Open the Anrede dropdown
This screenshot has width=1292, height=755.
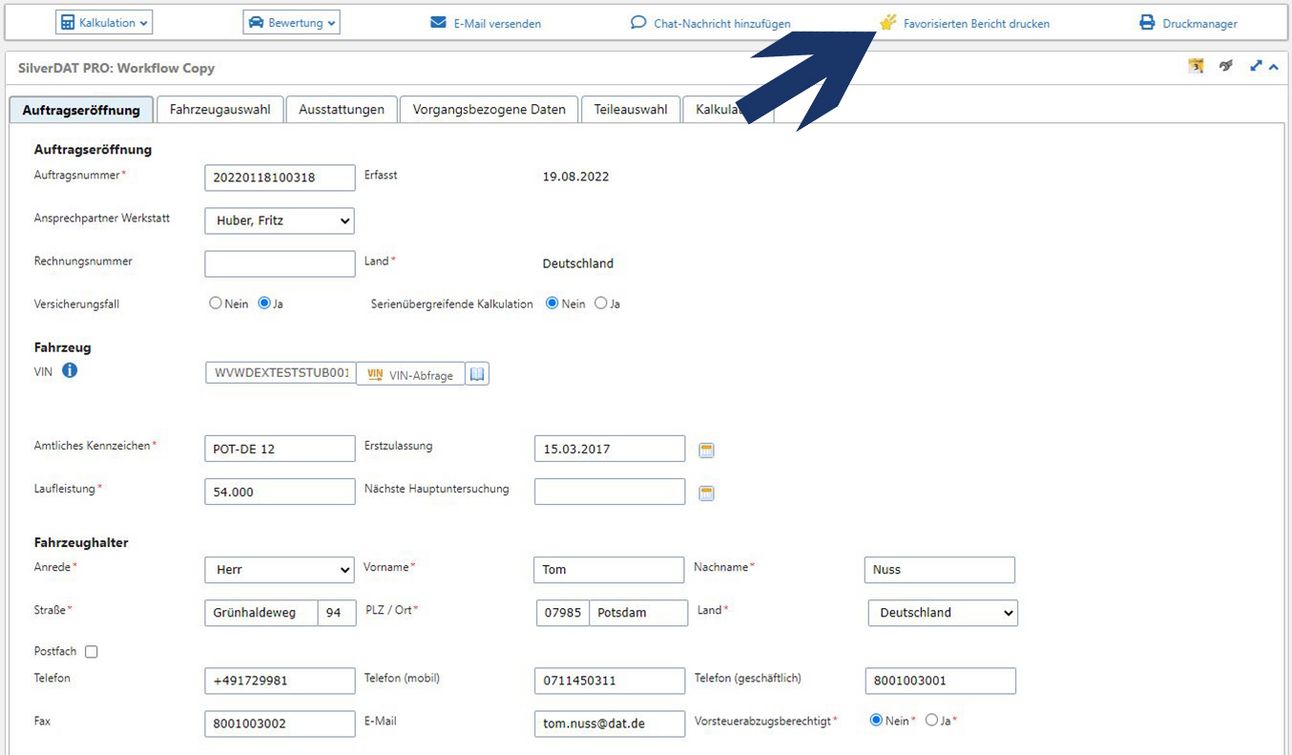279,570
